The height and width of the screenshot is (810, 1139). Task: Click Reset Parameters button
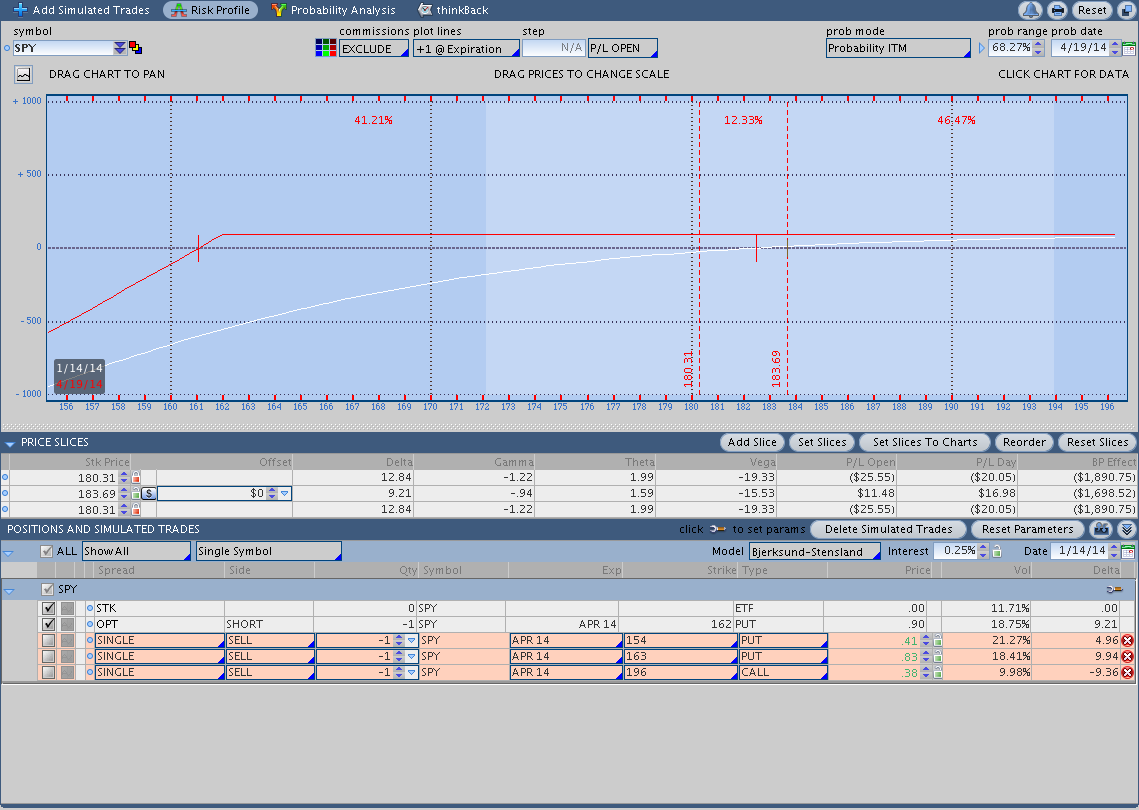(1027, 529)
